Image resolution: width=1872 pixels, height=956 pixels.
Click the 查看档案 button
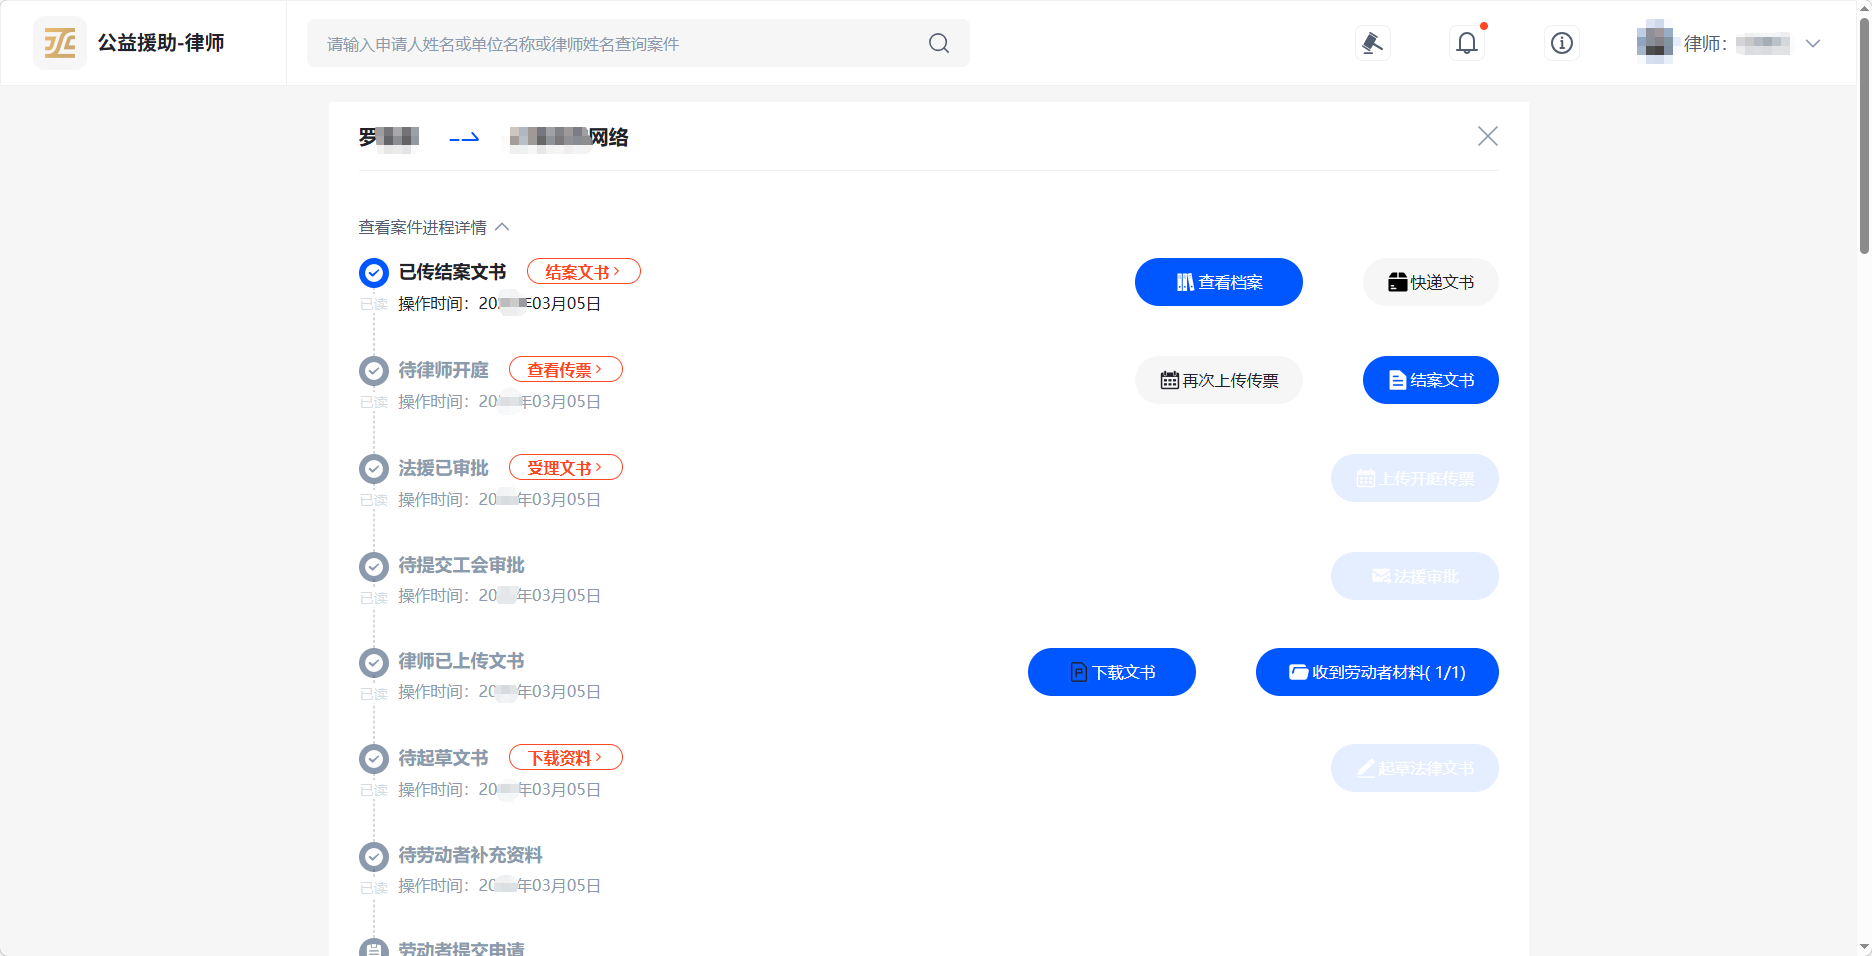point(1218,282)
